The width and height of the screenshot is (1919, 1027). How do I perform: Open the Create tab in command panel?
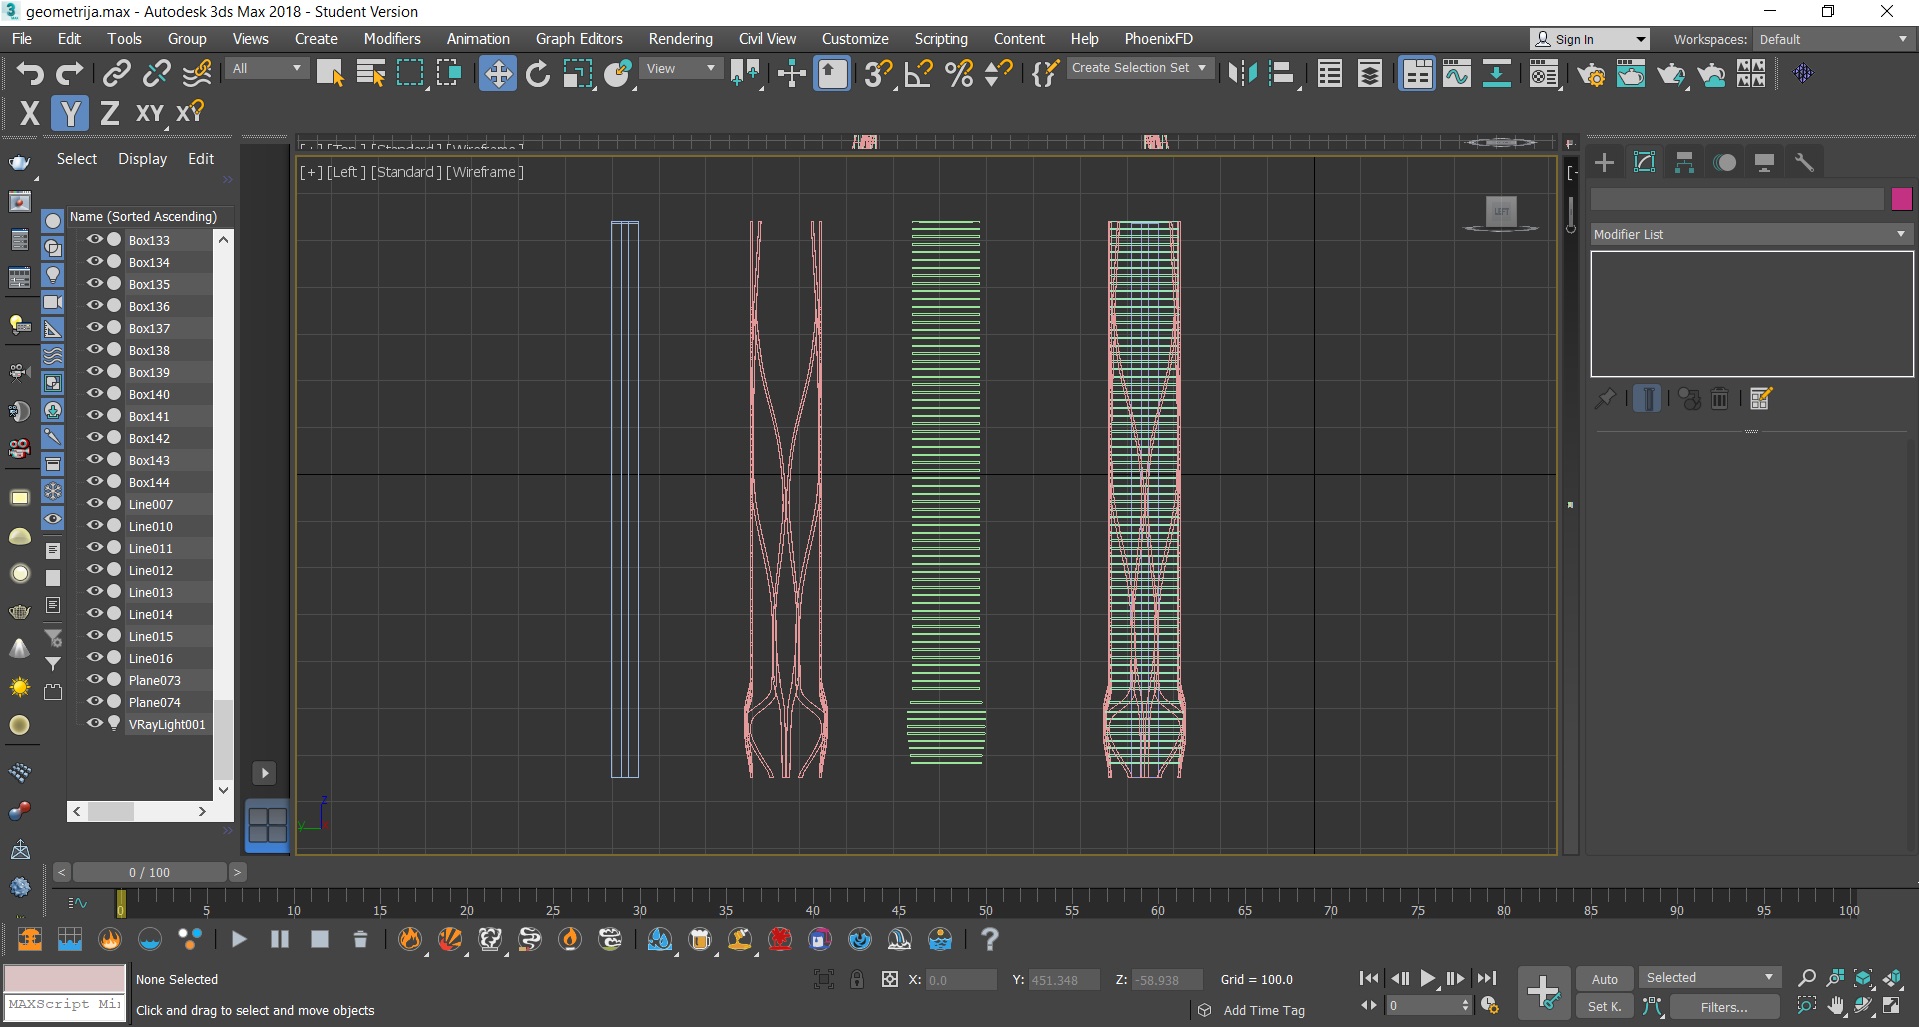click(1605, 162)
